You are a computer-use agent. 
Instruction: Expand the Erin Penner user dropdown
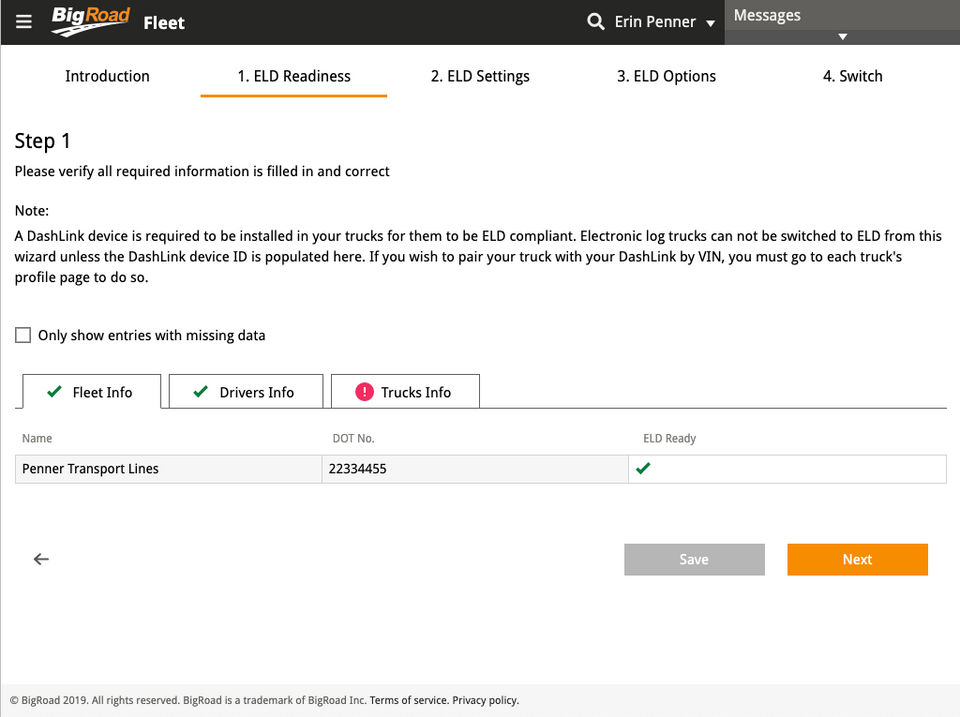710,23
